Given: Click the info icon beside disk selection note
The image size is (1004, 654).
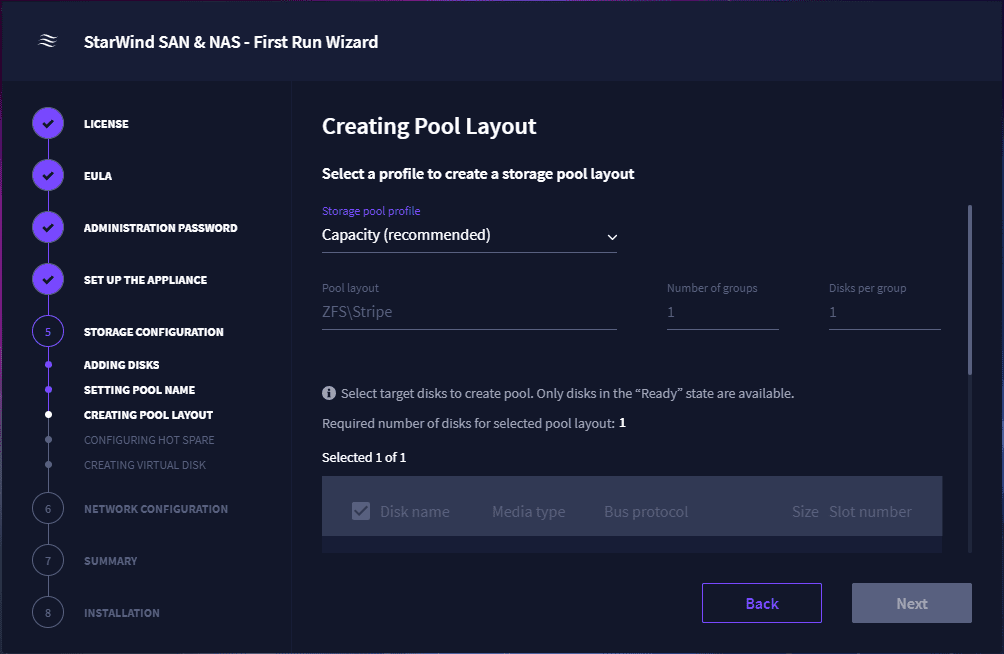Looking at the screenshot, I should (x=328, y=393).
